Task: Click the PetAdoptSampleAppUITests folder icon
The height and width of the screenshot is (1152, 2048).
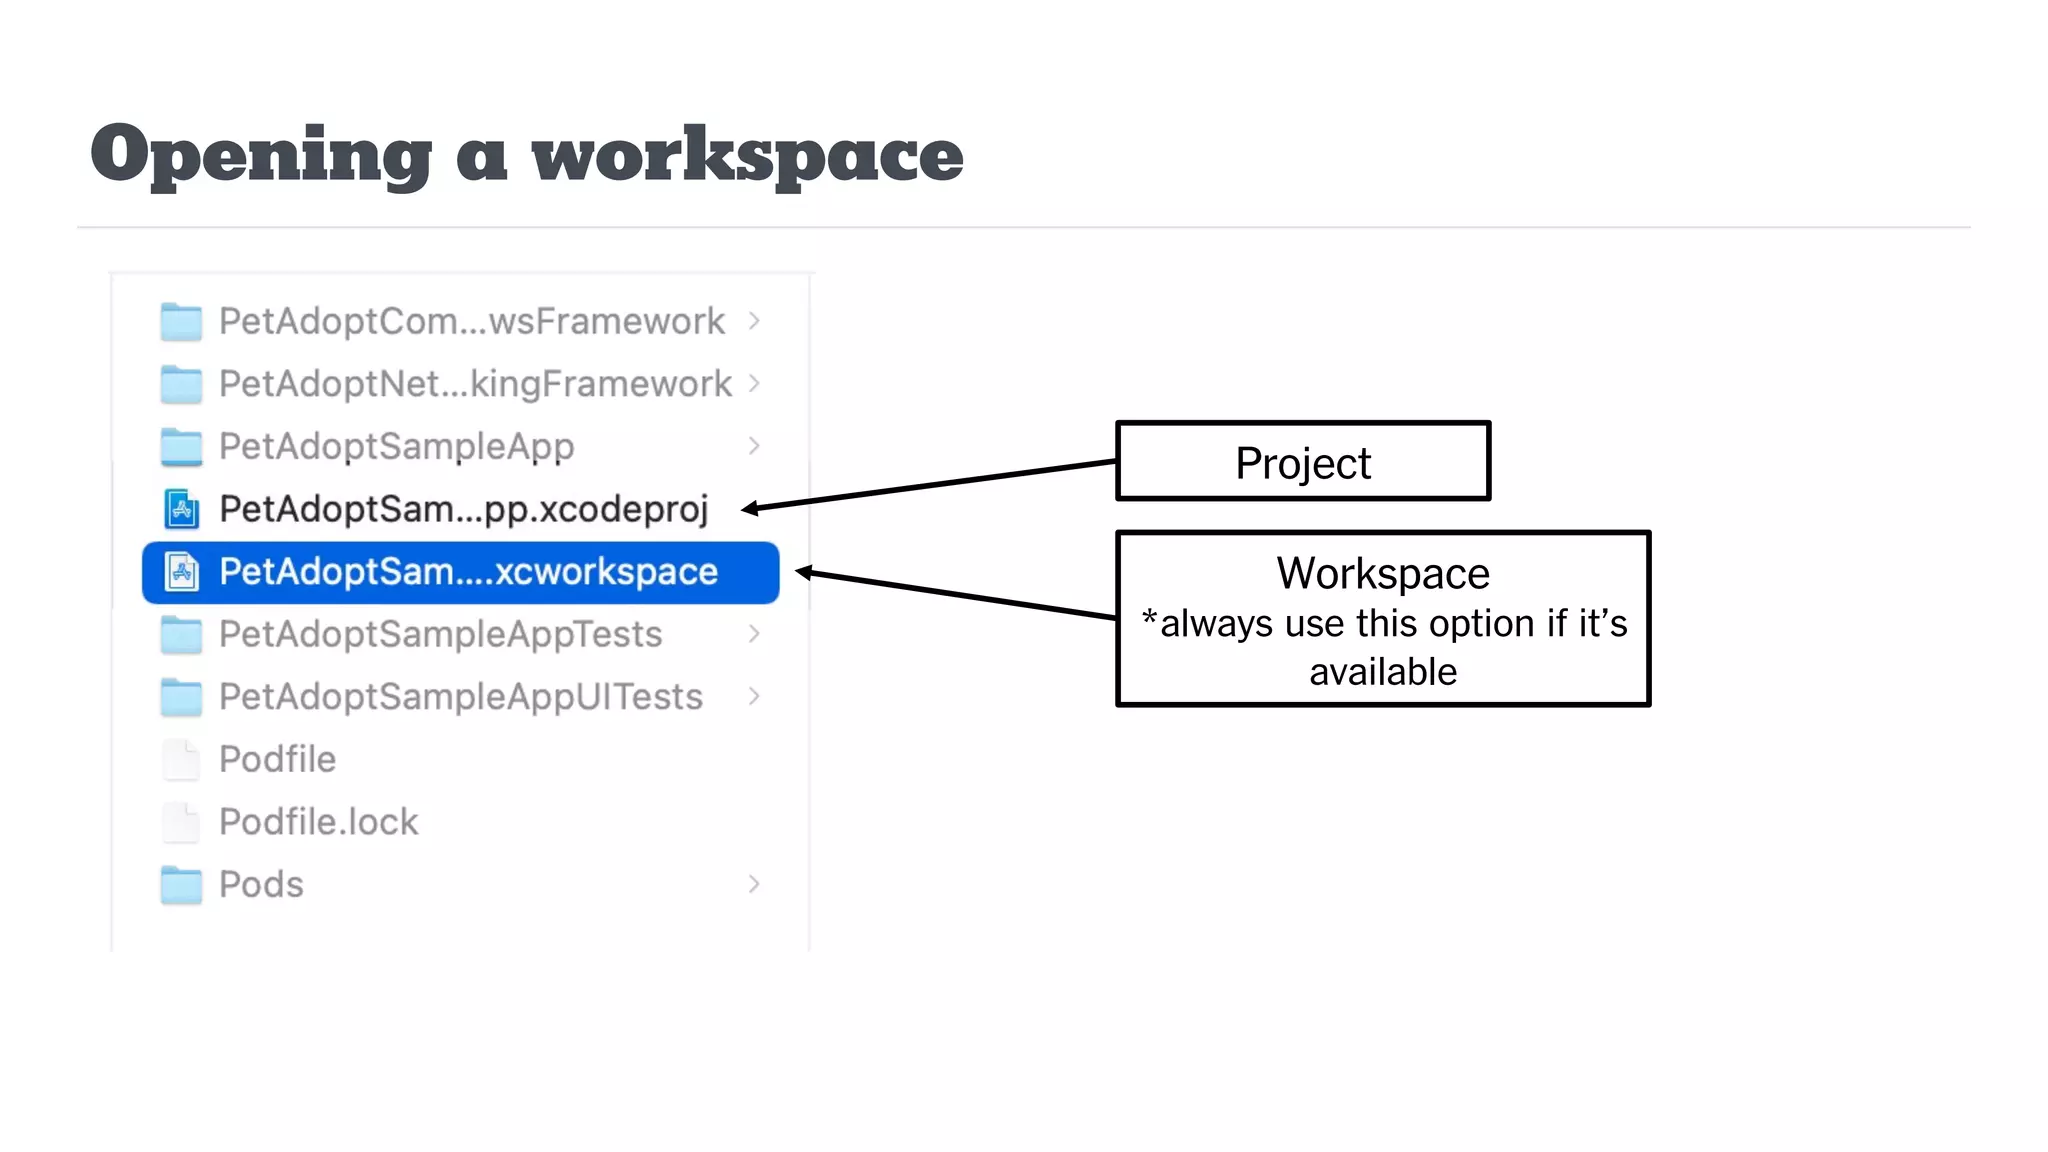Action: coord(181,697)
